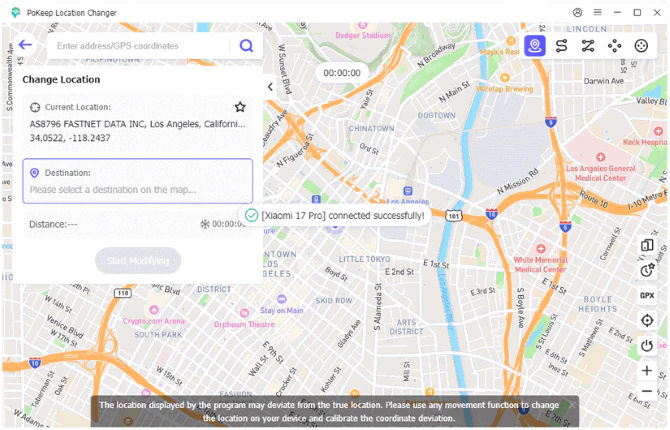This screenshot has width=670, height=430.
Task: Click the GPX import button
Action: [647, 295]
